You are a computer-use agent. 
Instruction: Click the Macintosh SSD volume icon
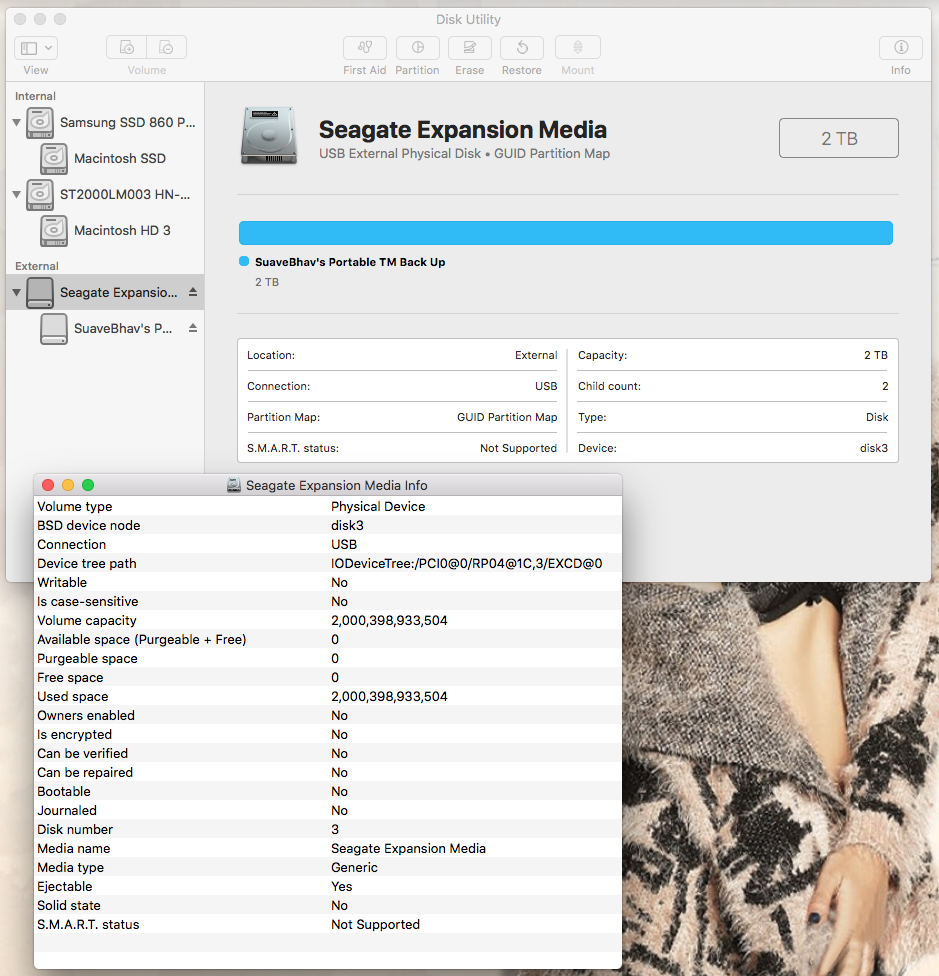[x=54, y=159]
